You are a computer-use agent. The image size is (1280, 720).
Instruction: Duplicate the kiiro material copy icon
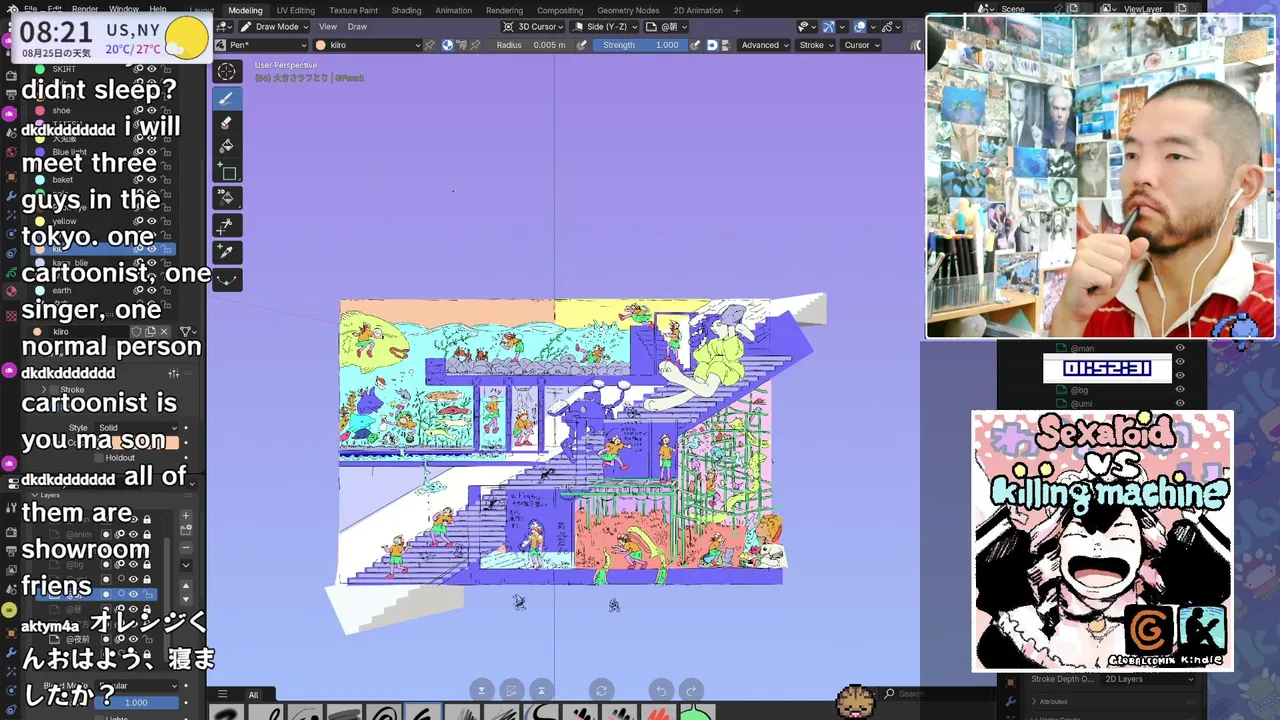tap(151, 331)
